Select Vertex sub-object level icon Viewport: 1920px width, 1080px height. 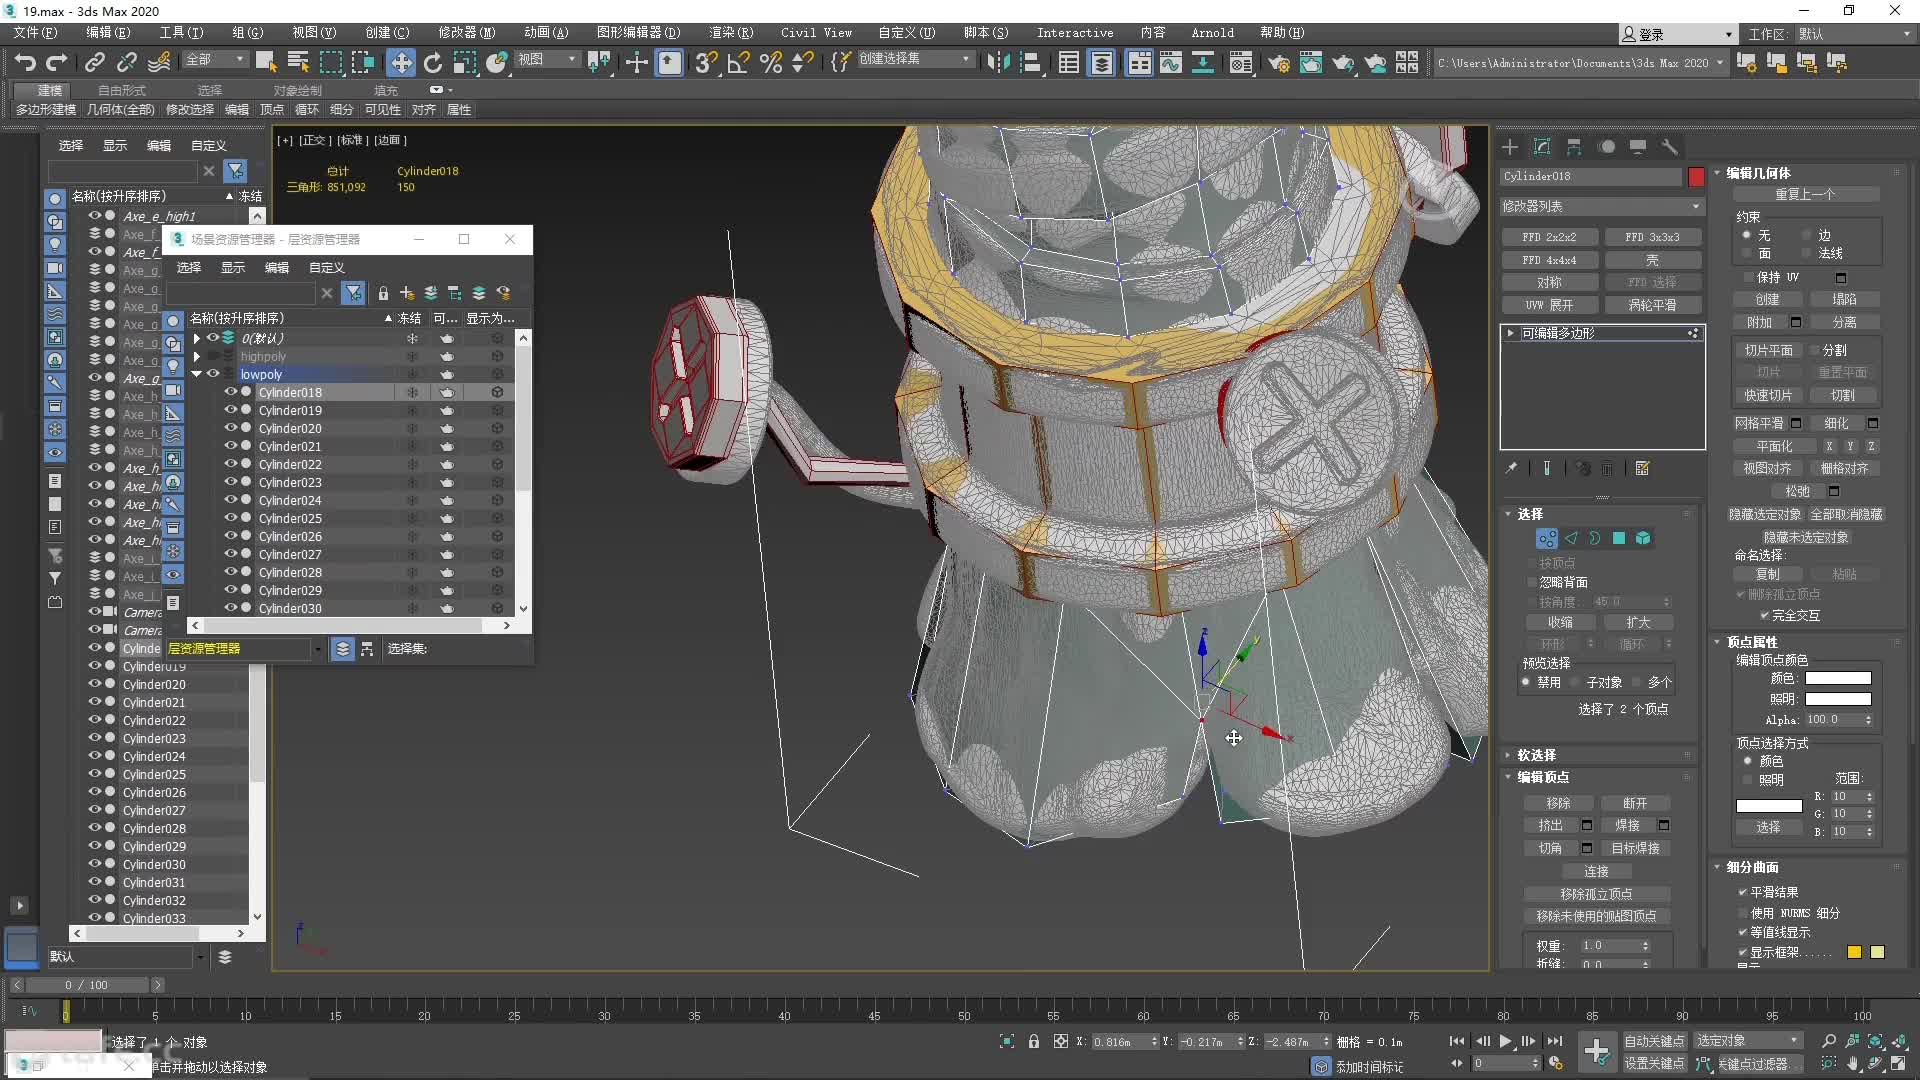[x=1547, y=539]
